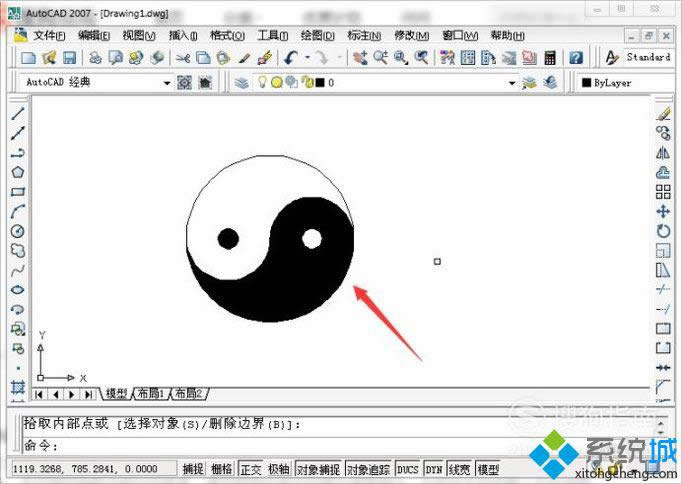
Task: Select the Polyline tool
Action: (x=17, y=153)
